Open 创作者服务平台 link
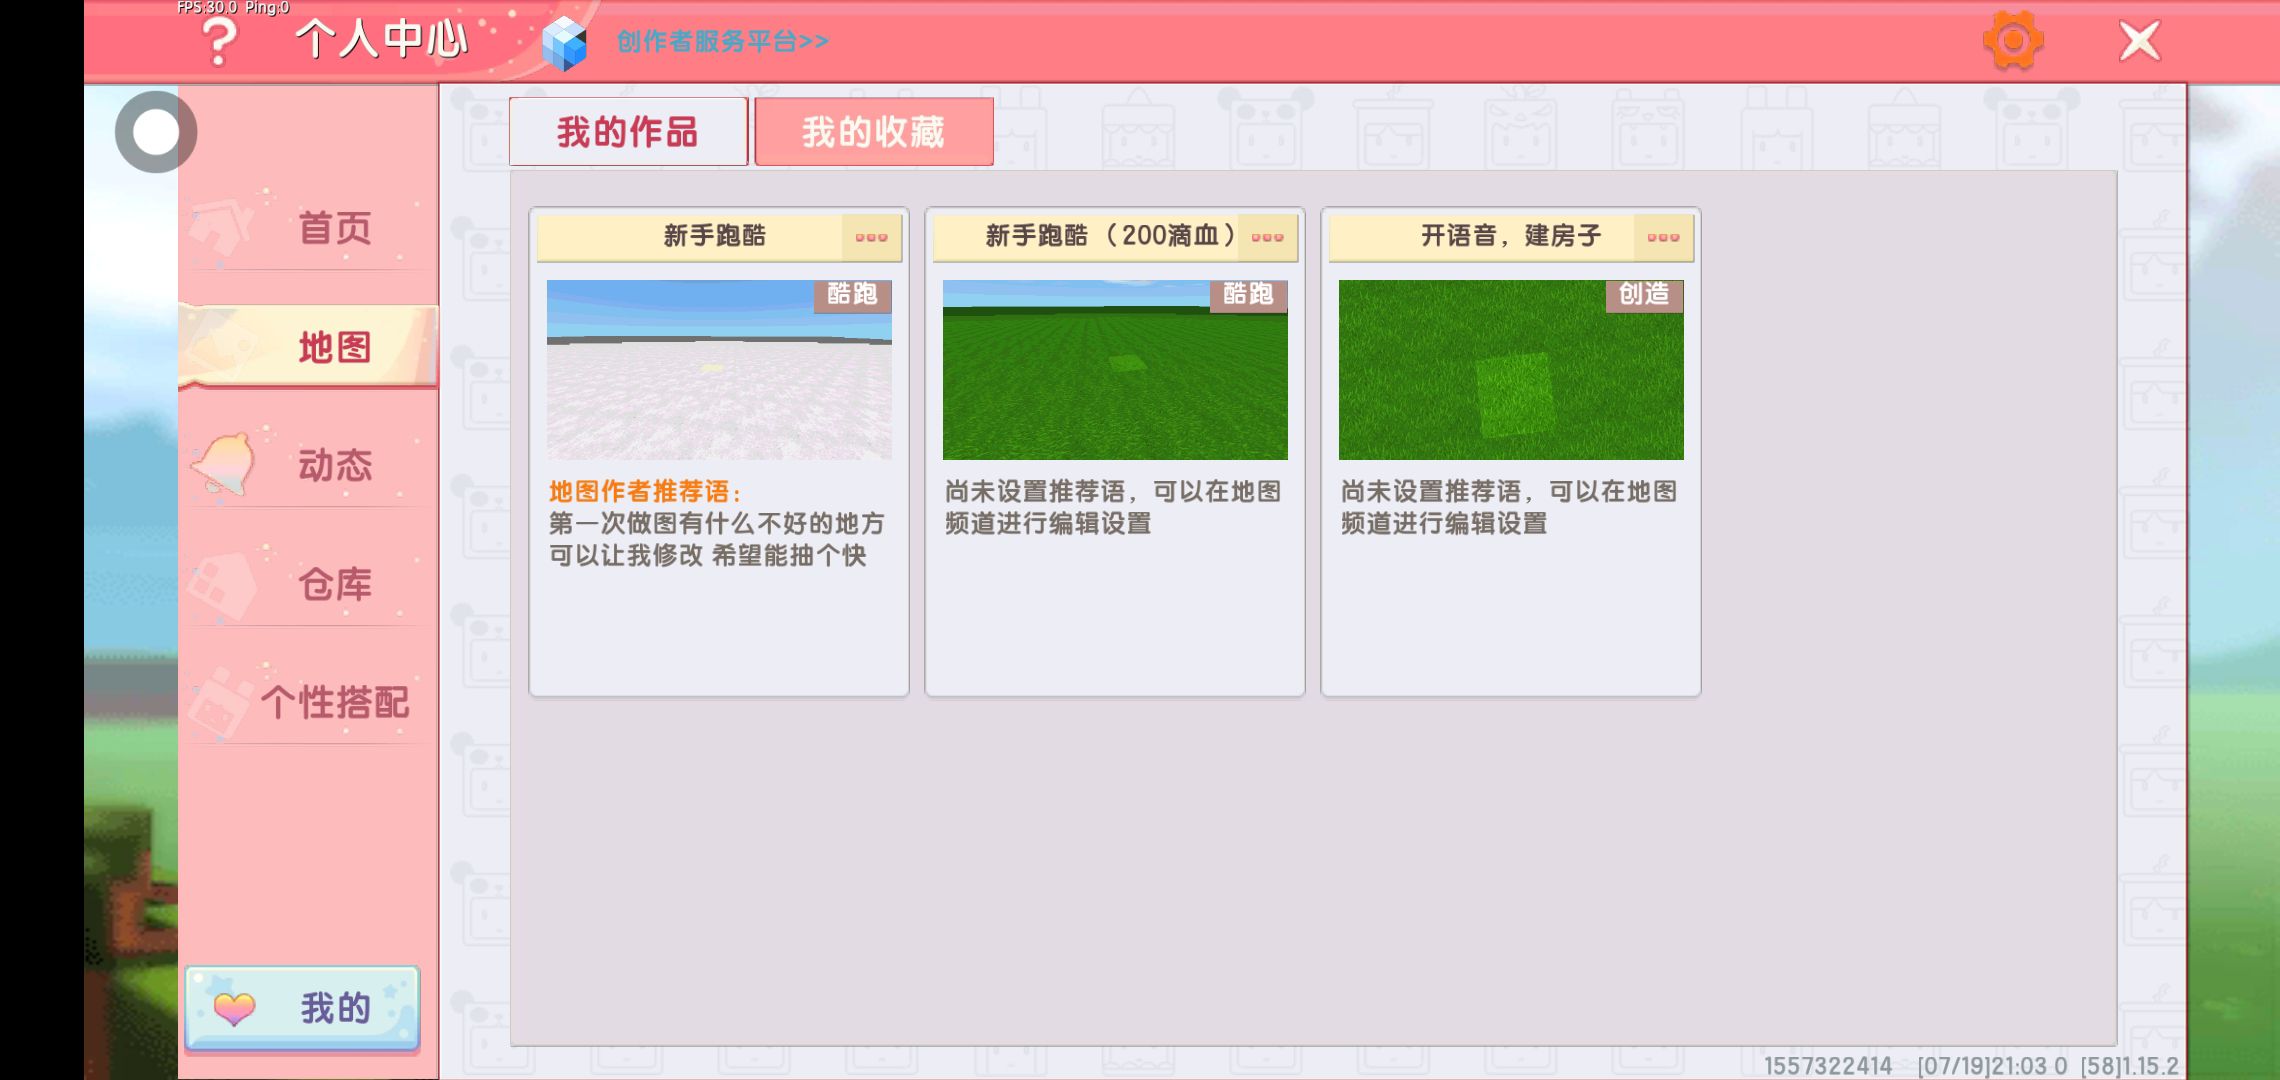This screenshot has height=1080, width=2280. click(x=722, y=41)
